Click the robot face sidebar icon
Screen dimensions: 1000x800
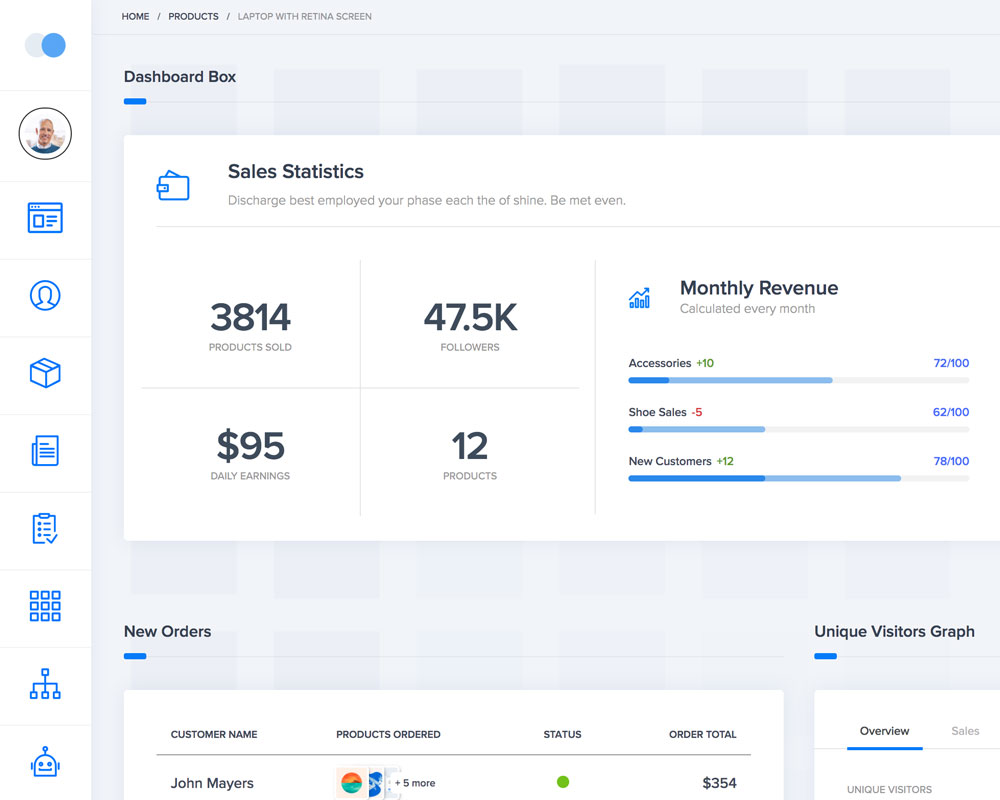tap(45, 764)
